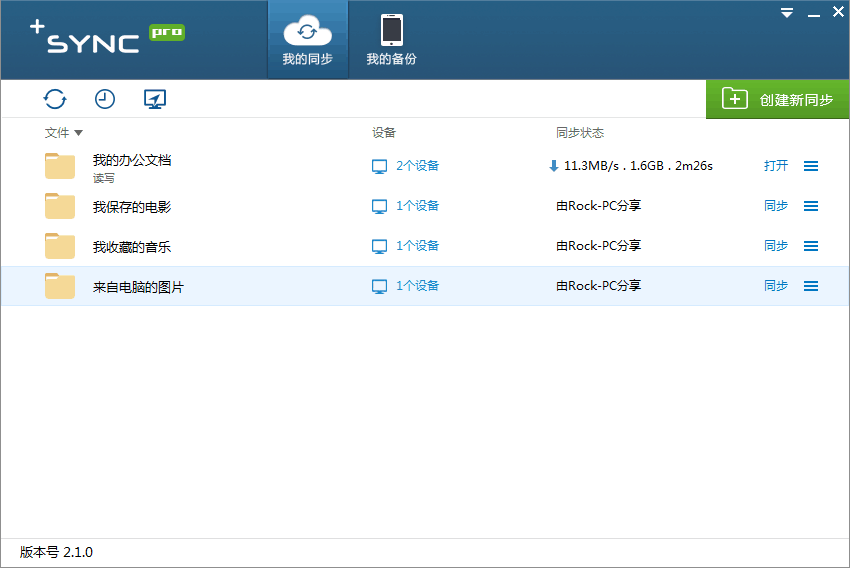850x568 pixels.
Task: Click 创建新同步 button
Action: (x=778, y=99)
